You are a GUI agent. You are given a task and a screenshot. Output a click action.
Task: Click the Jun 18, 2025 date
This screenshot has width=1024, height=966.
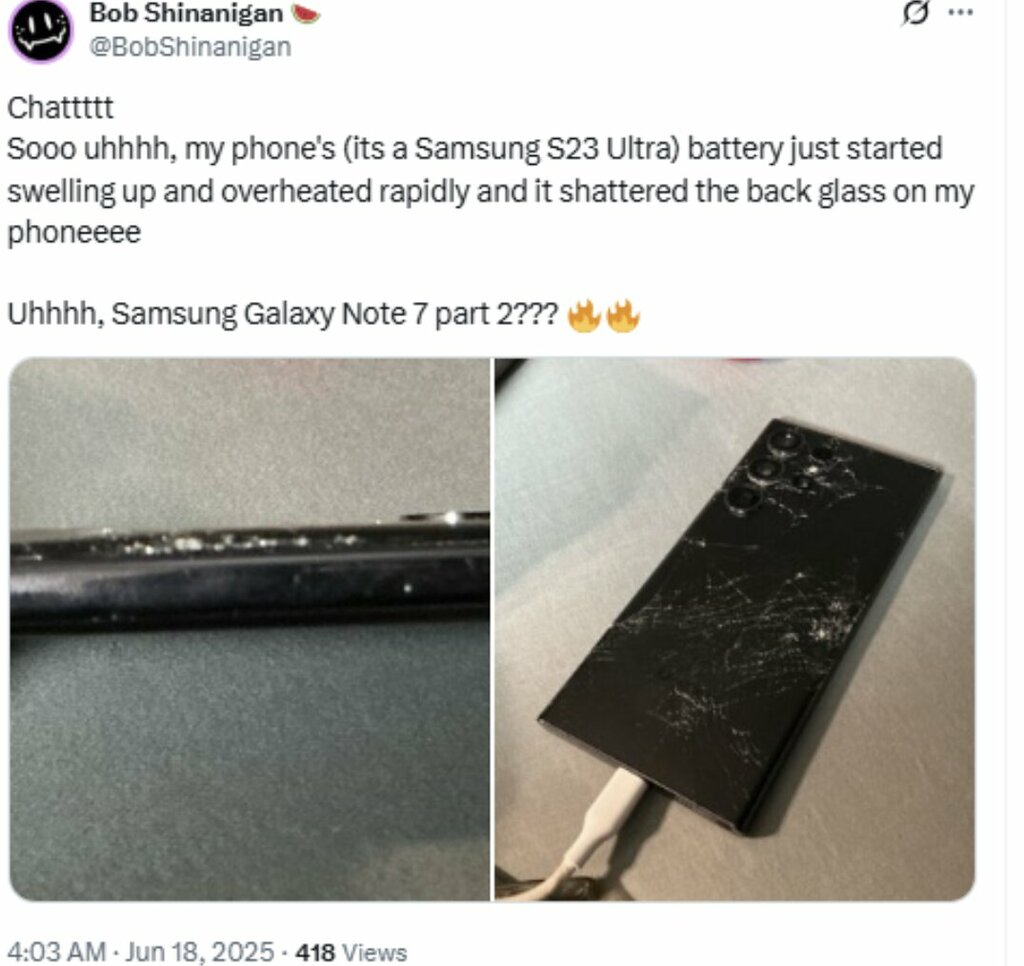200,952
